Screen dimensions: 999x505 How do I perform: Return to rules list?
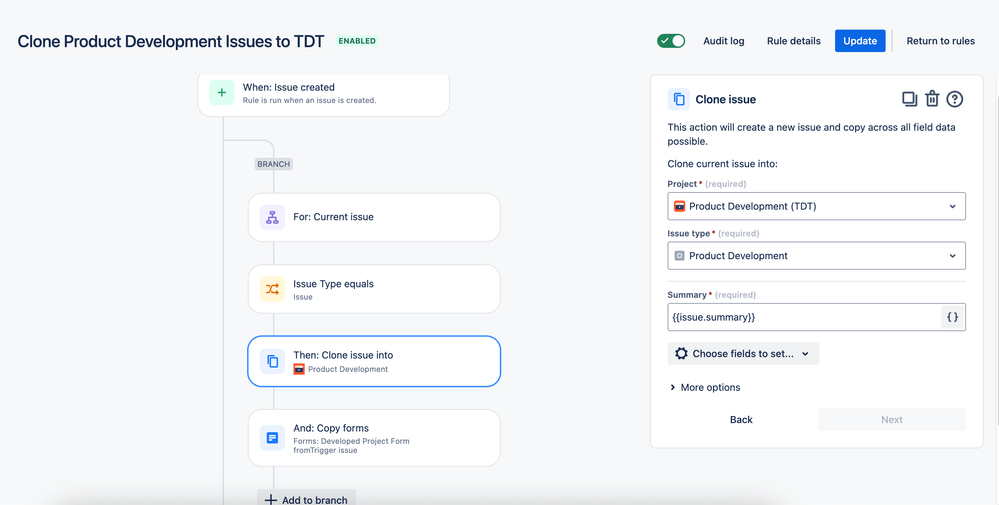pos(940,41)
